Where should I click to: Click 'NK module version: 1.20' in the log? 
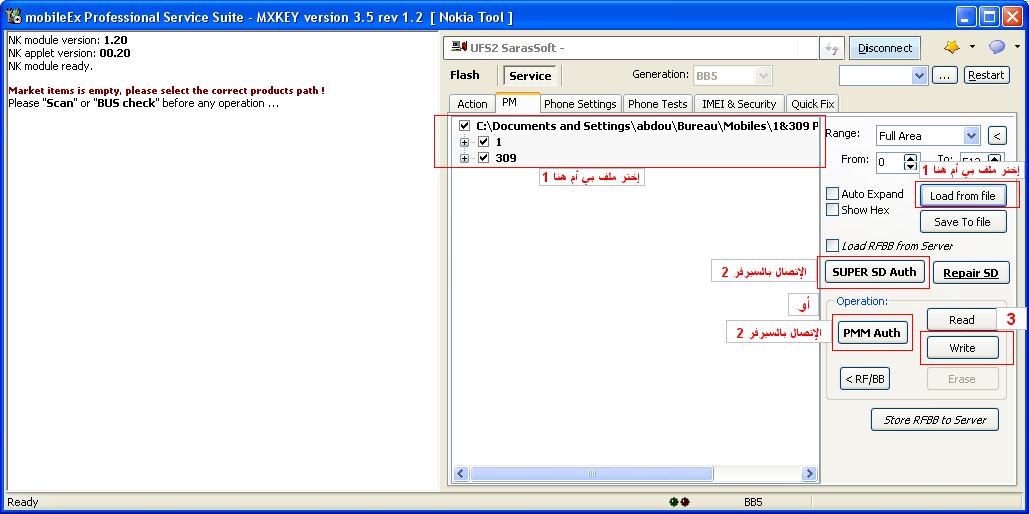(68, 40)
